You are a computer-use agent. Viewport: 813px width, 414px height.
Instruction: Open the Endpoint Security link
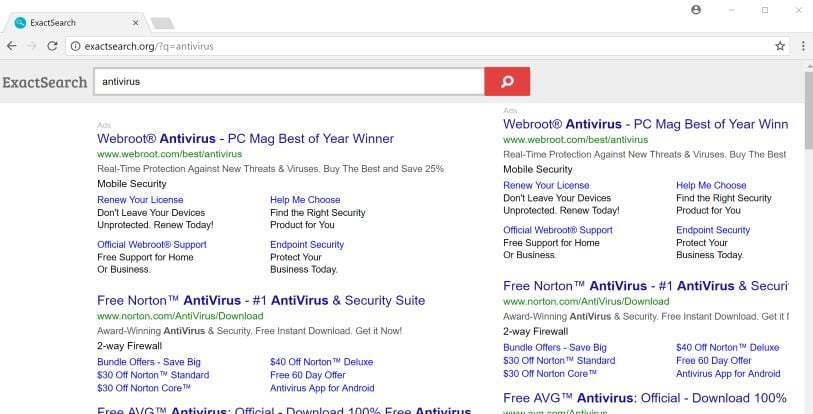click(306, 244)
